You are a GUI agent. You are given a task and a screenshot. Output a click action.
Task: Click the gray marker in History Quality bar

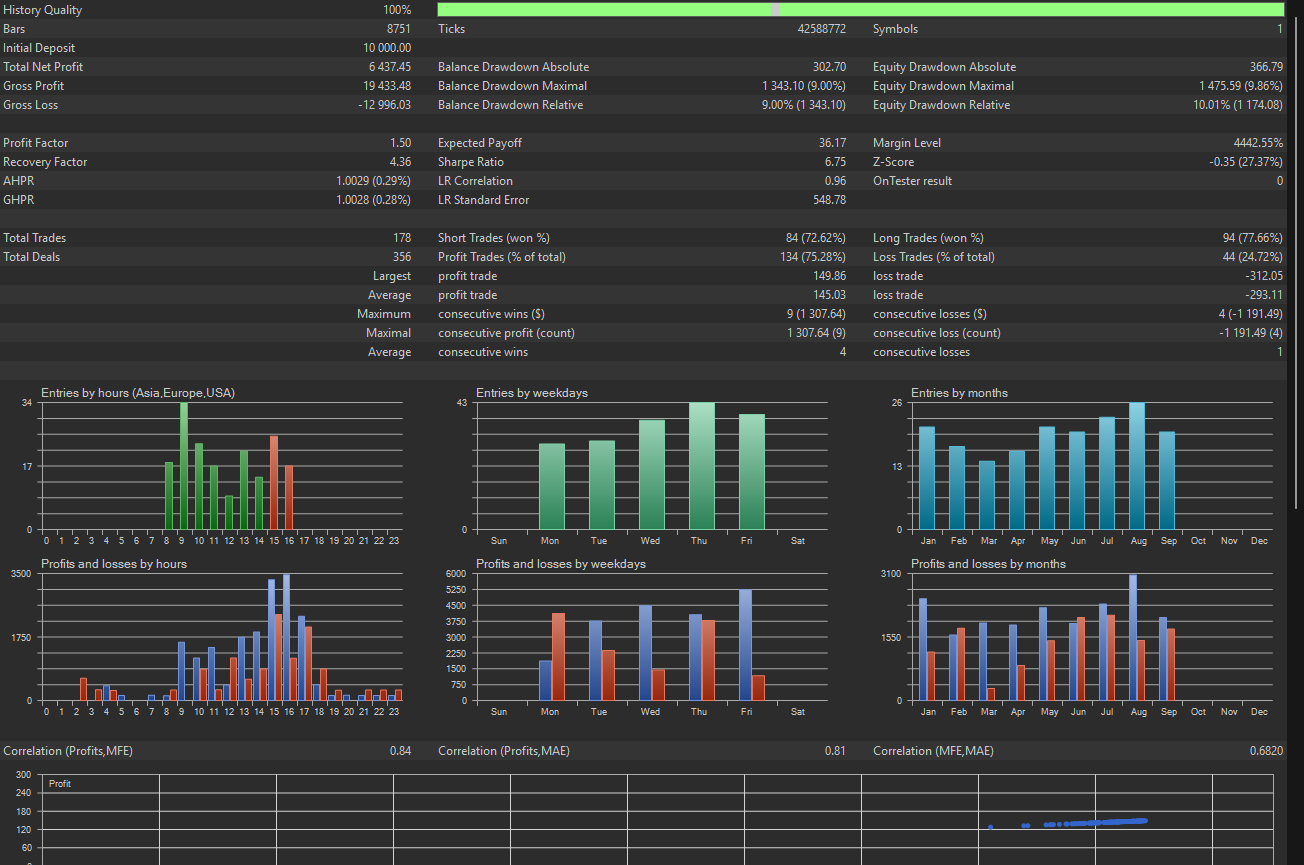click(775, 9)
